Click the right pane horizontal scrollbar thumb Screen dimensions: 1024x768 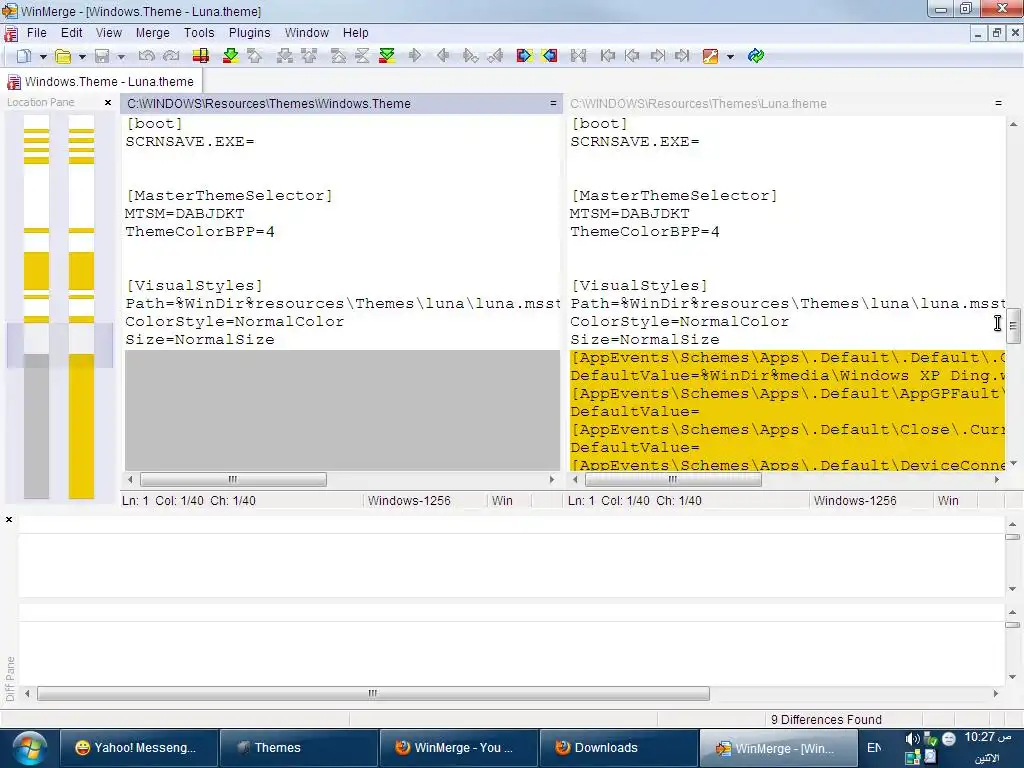(673, 479)
